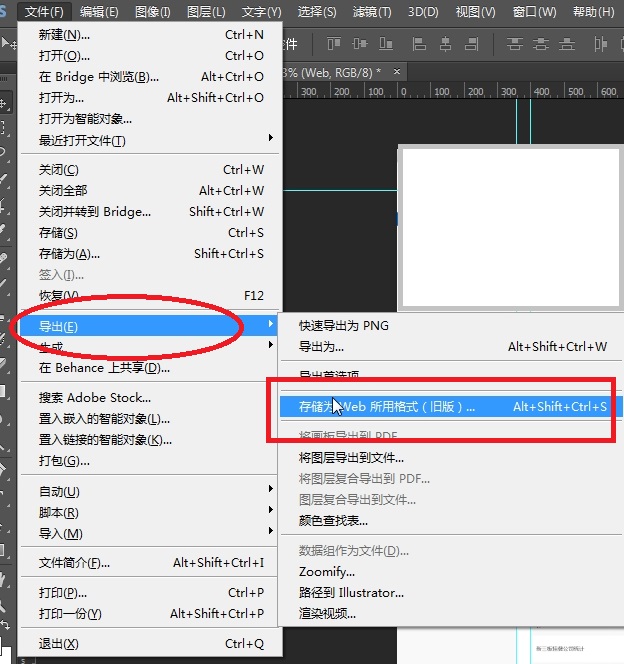Click the Align left edges icon
Viewport: 624px width, 664px height.
point(419,44)
